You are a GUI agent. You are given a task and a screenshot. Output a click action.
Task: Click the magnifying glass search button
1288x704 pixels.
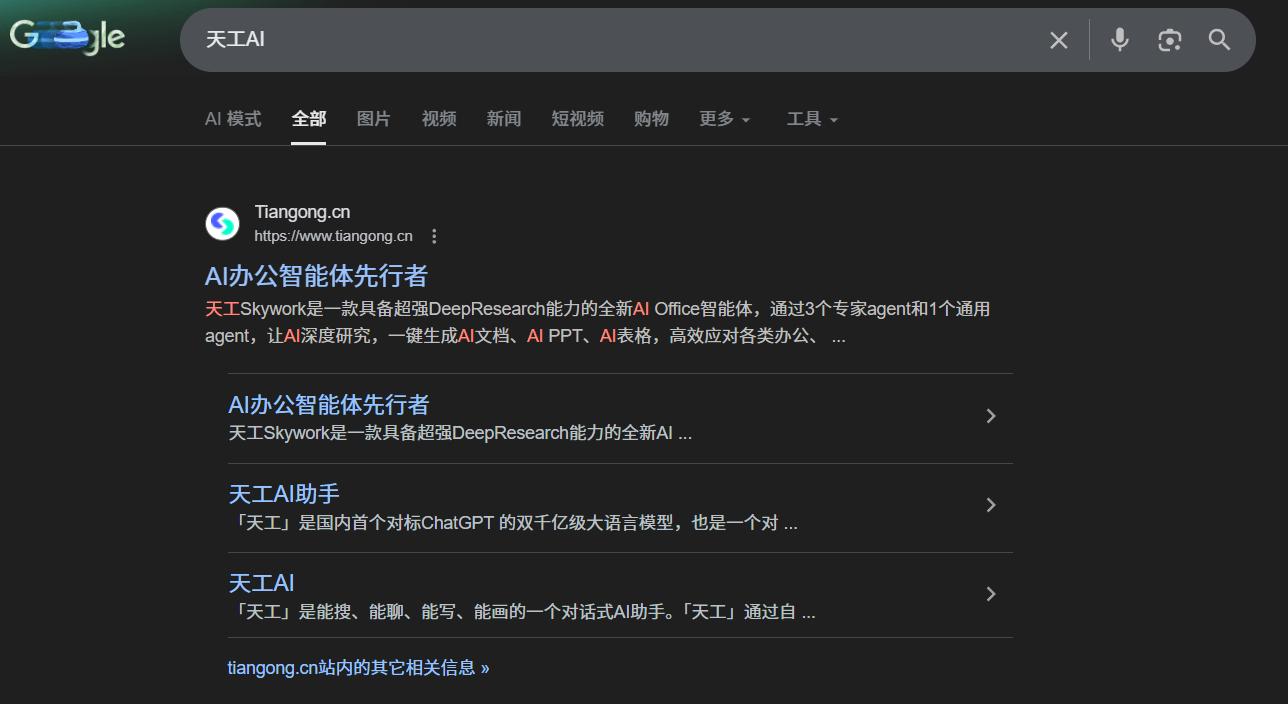click(x=1219, y=40)
